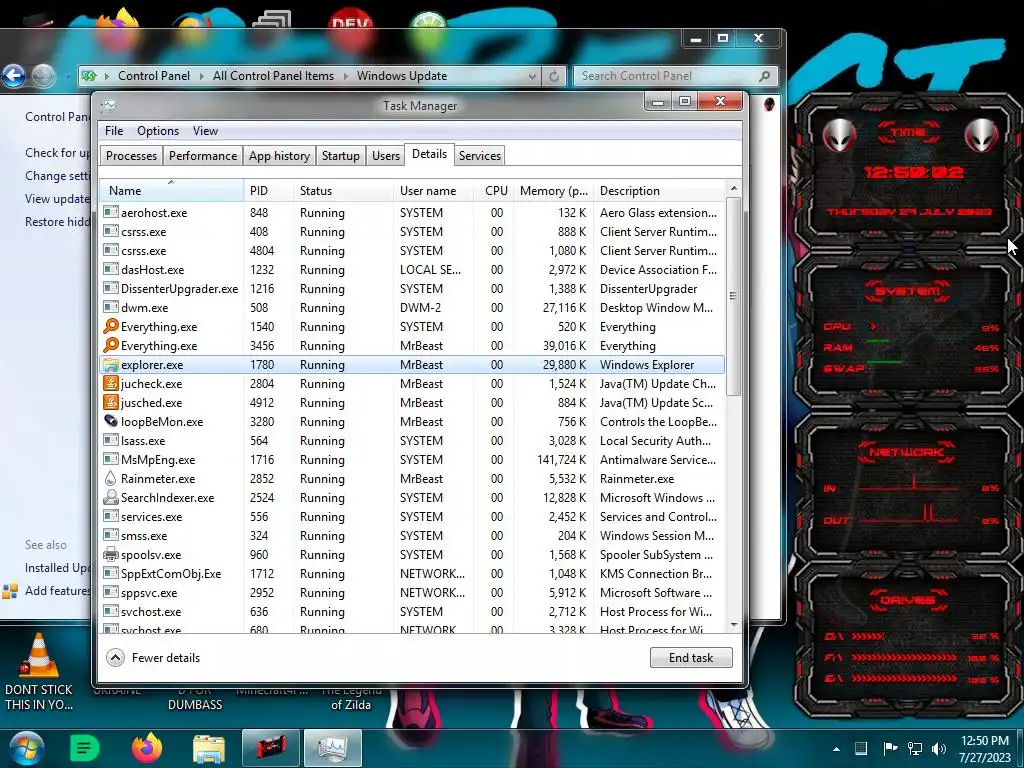
Task: Click the network tray icon
Action: point(915,748)
